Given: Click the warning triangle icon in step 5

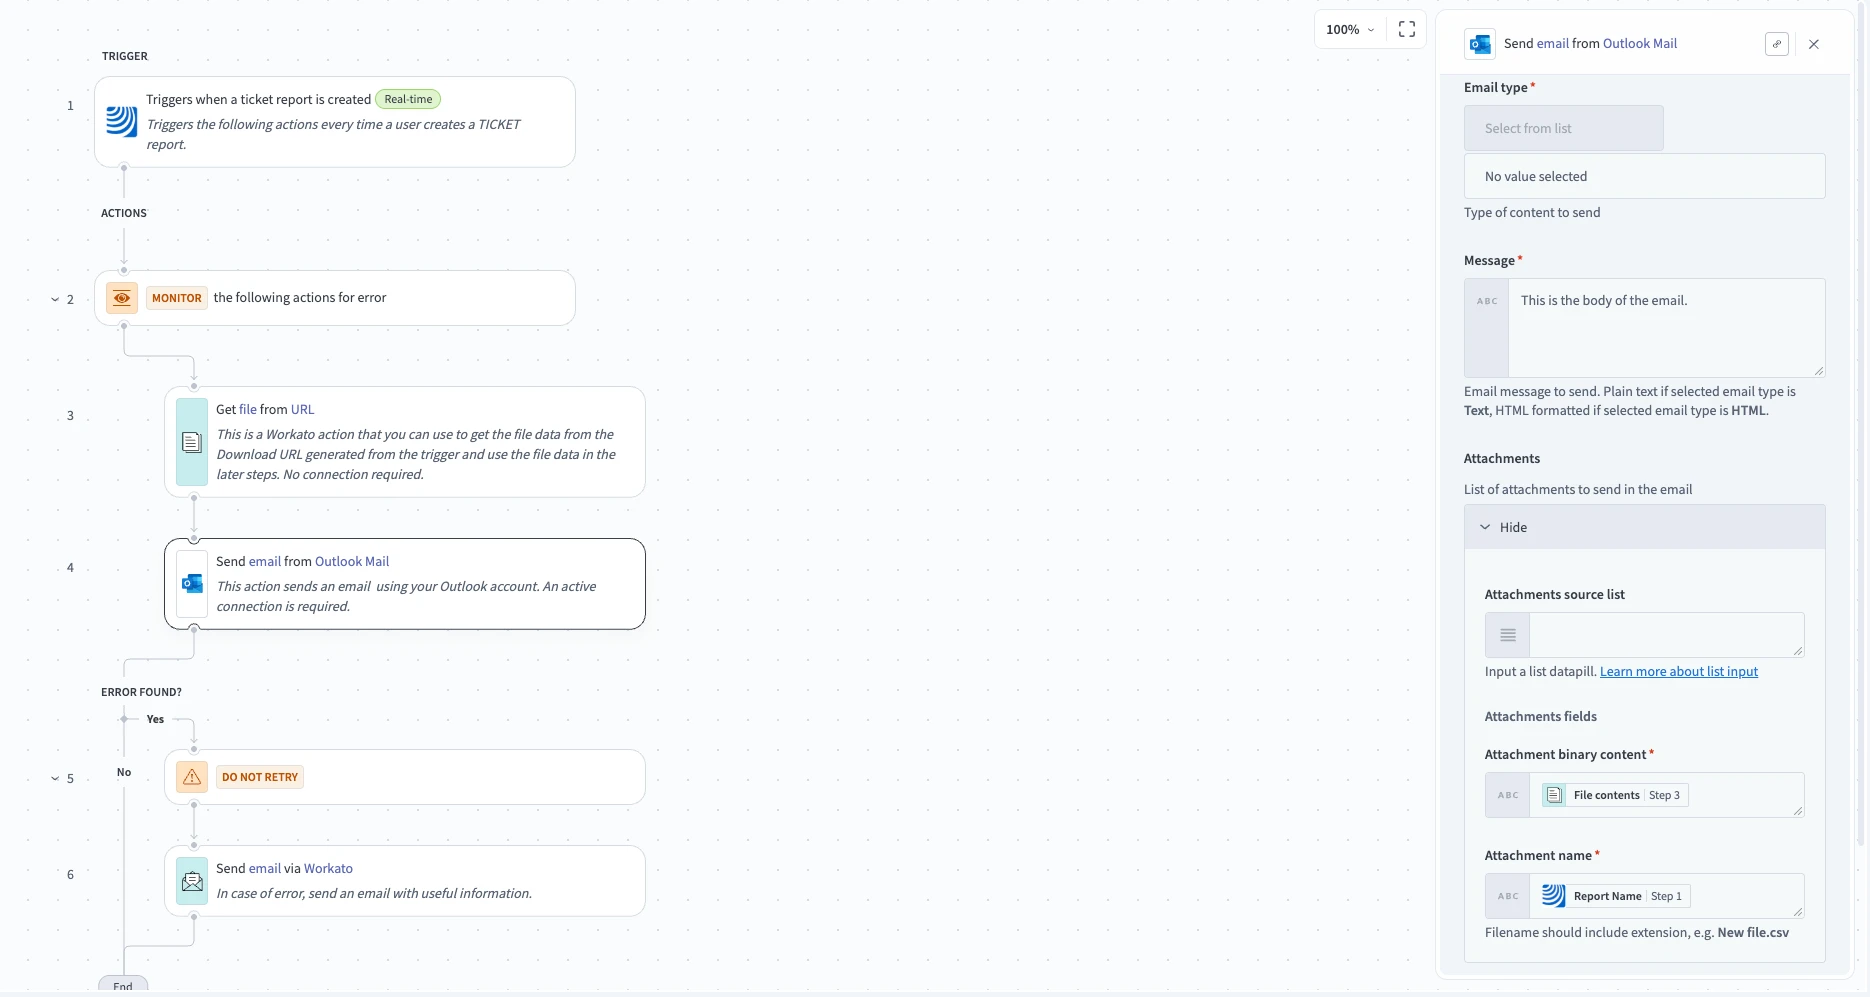Looking at the screenshot, I should 192,777.
